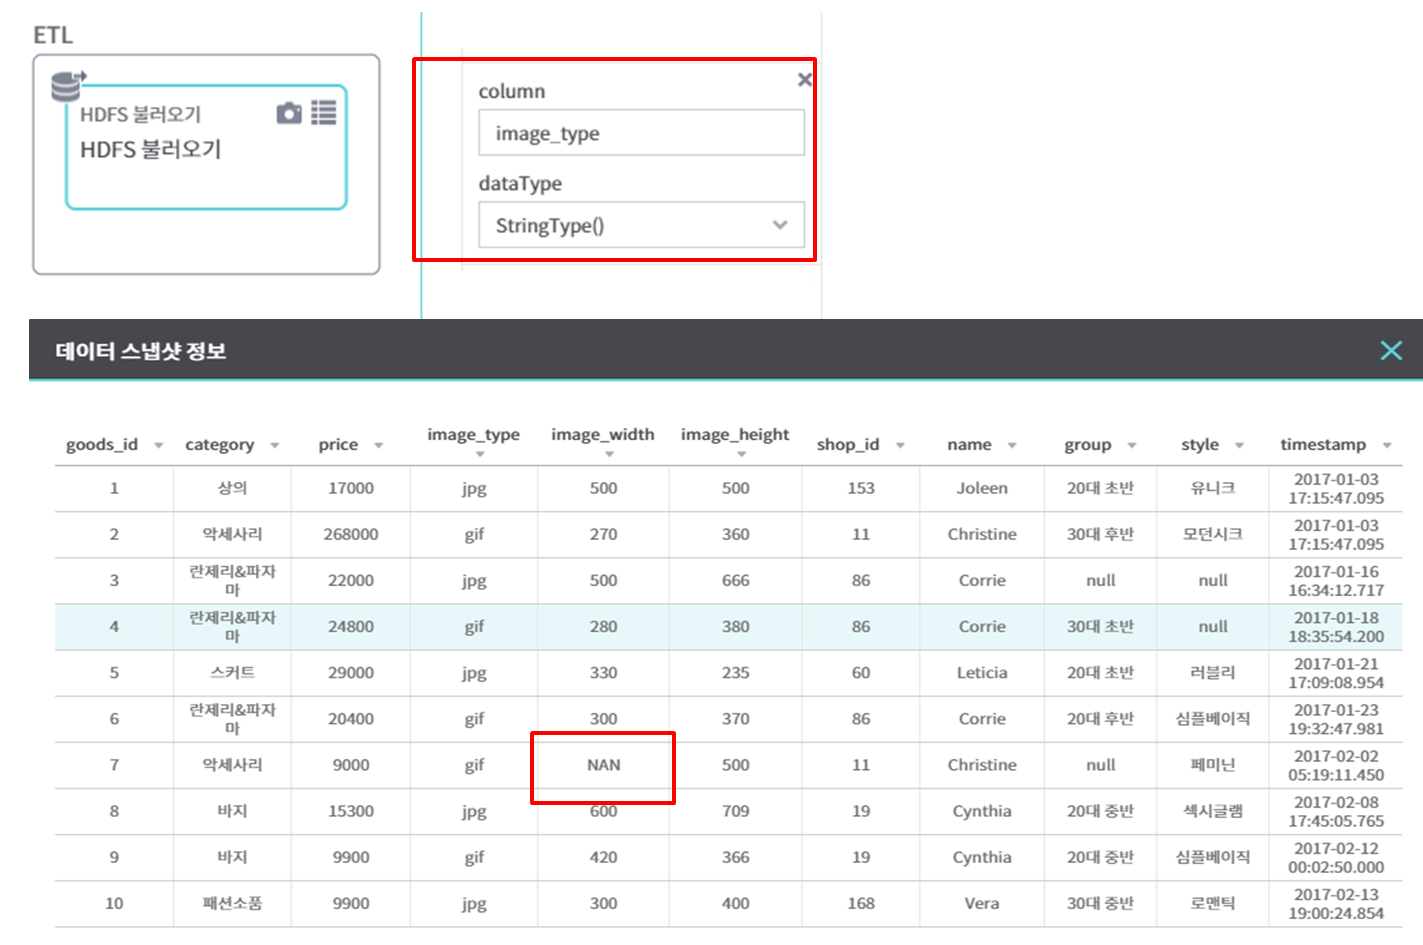Open the category column filter arrow
The height and width of the screenshot is (945, 1423).
274,446
